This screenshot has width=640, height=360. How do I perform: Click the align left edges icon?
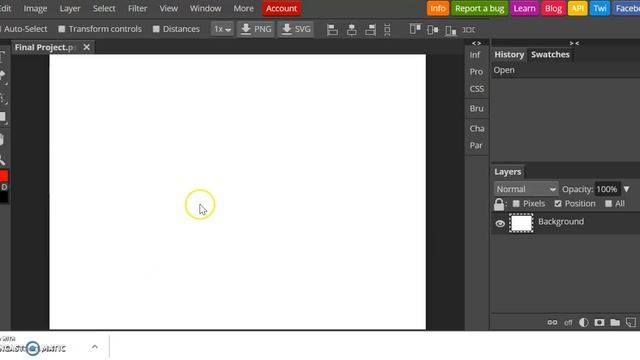[333, 30]
